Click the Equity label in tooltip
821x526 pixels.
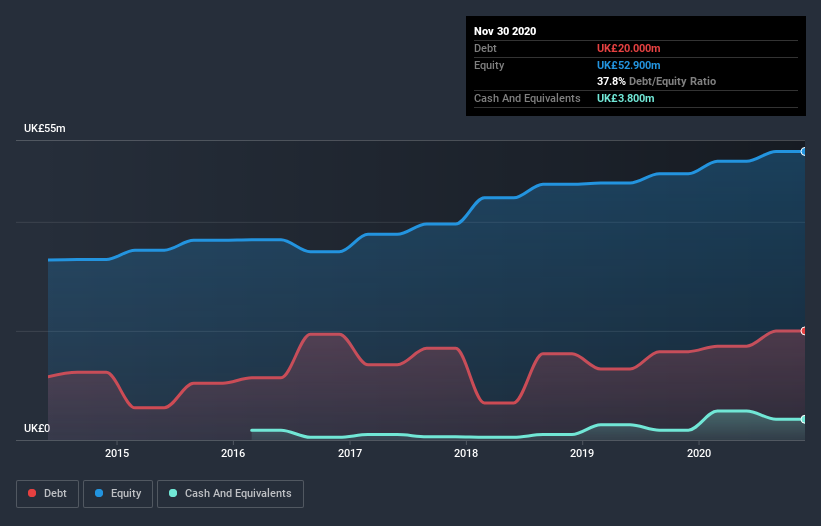pos(489,65)
